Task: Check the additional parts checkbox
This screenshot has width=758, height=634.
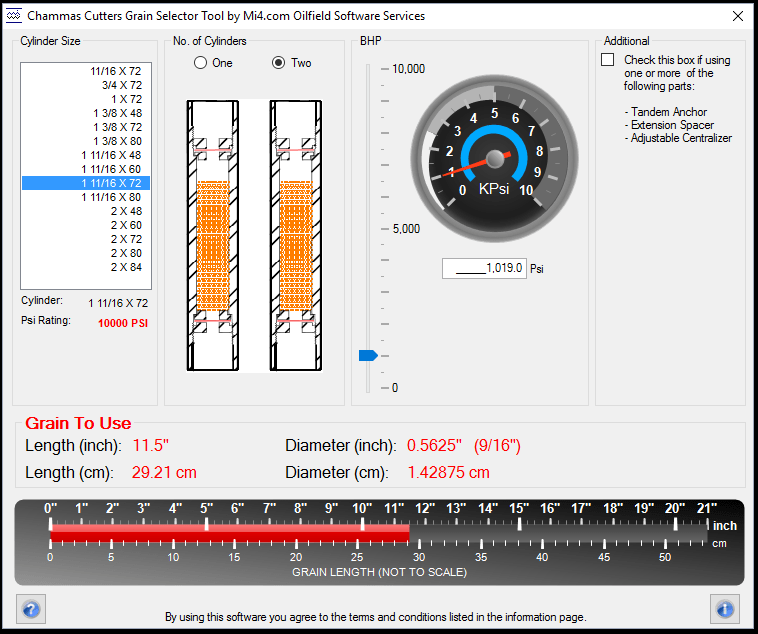Action: (x=608, y=59)
